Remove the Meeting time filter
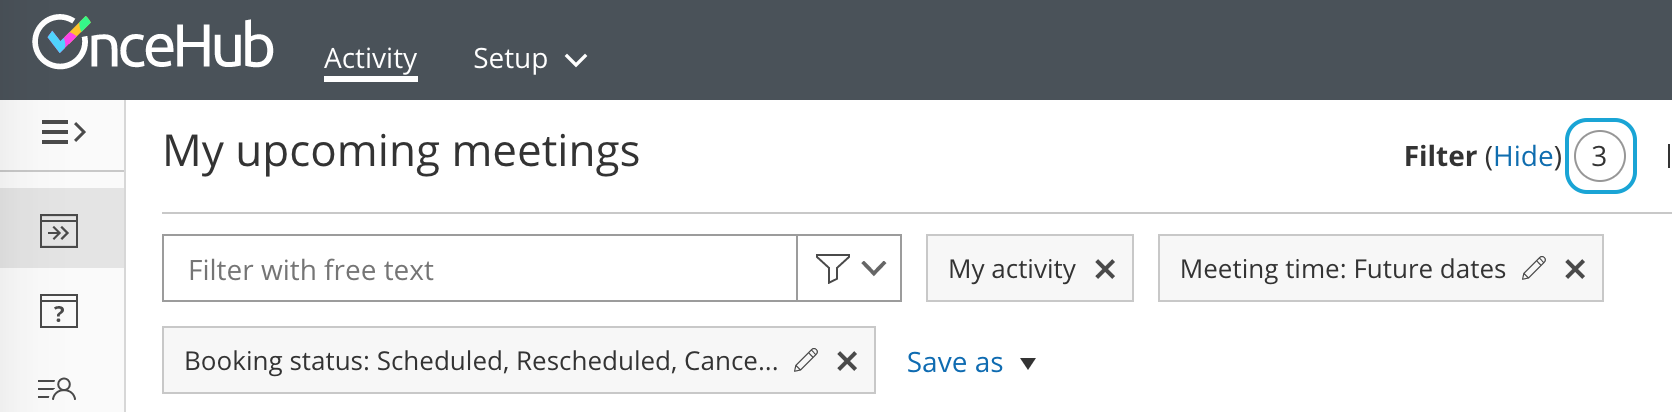This screenshot has width=1672, height=412. (x=1575, y=269)
